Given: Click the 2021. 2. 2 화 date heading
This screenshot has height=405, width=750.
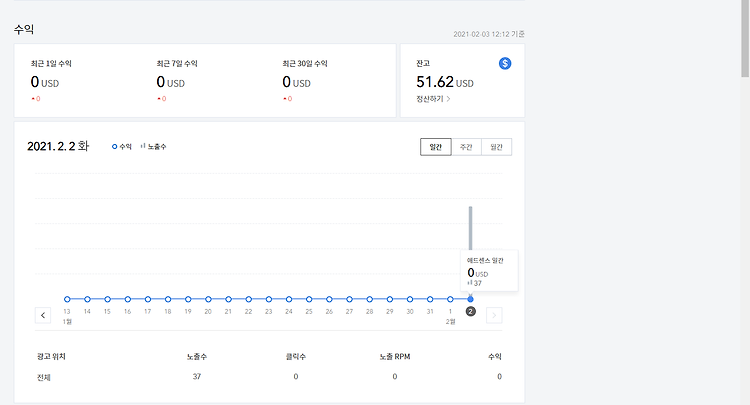Looking at the screenshot, I should 58,146.
